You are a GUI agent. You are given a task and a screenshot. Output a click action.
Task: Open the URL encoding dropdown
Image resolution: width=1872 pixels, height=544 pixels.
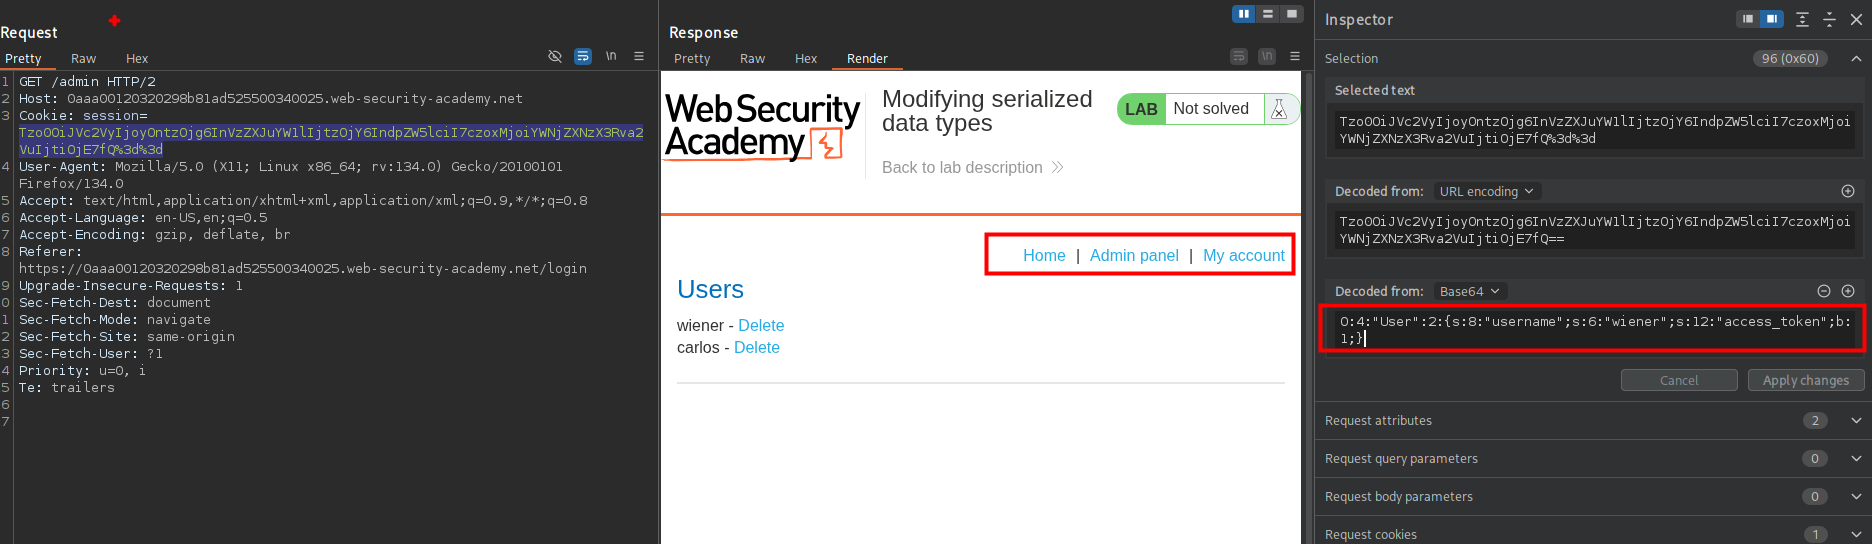click(1486, 191)
